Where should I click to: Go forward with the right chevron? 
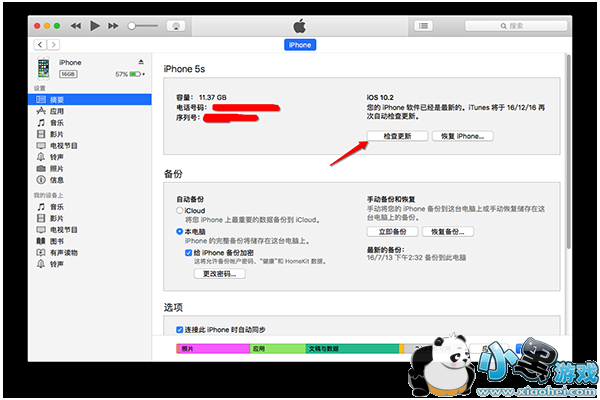point(53,45)
